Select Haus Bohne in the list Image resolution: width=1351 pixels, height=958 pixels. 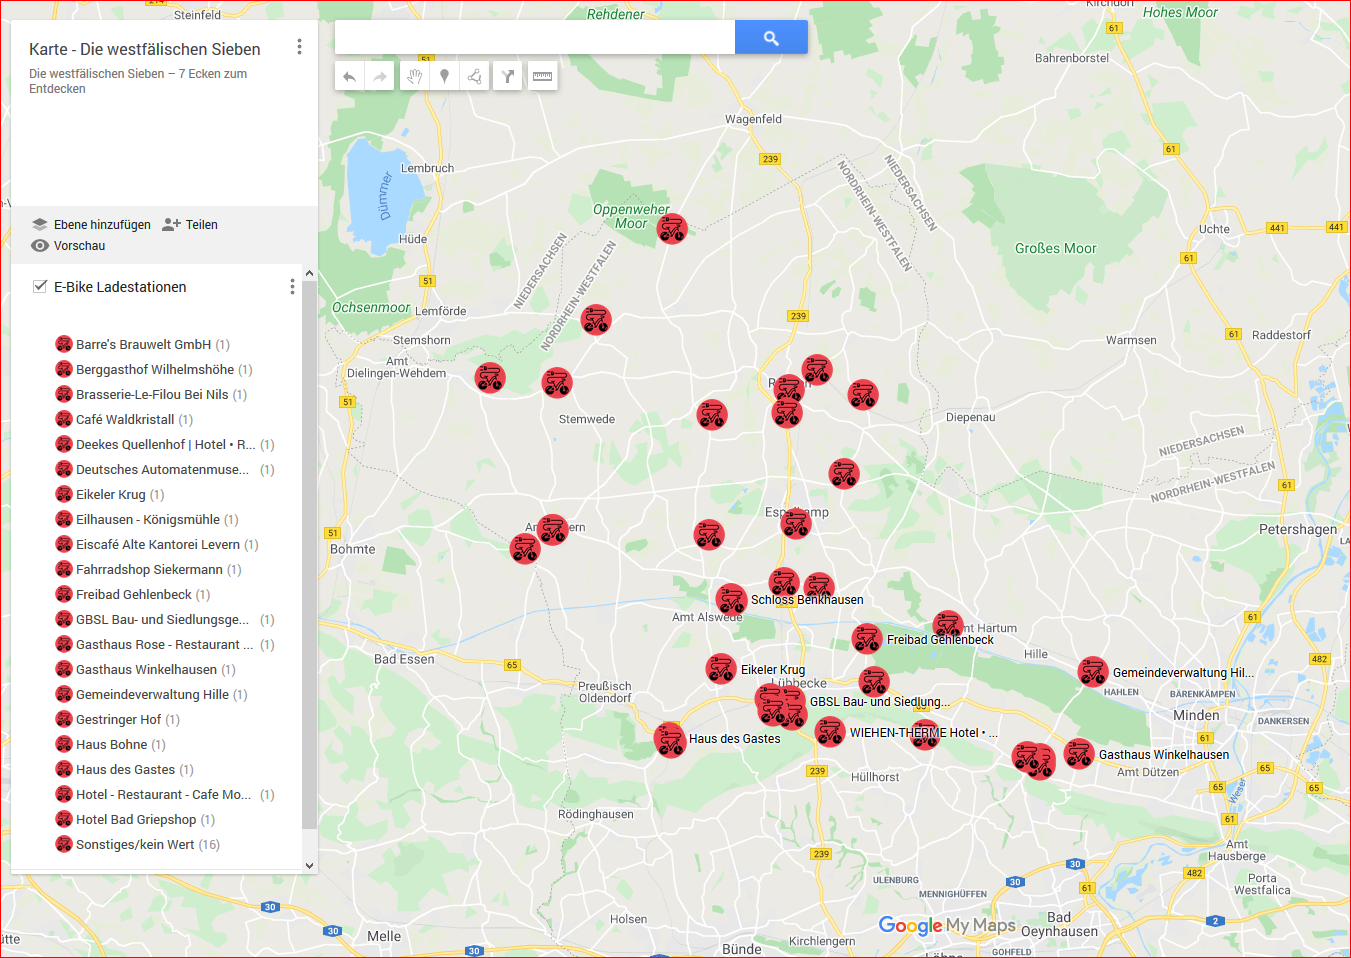coord(111,745)
